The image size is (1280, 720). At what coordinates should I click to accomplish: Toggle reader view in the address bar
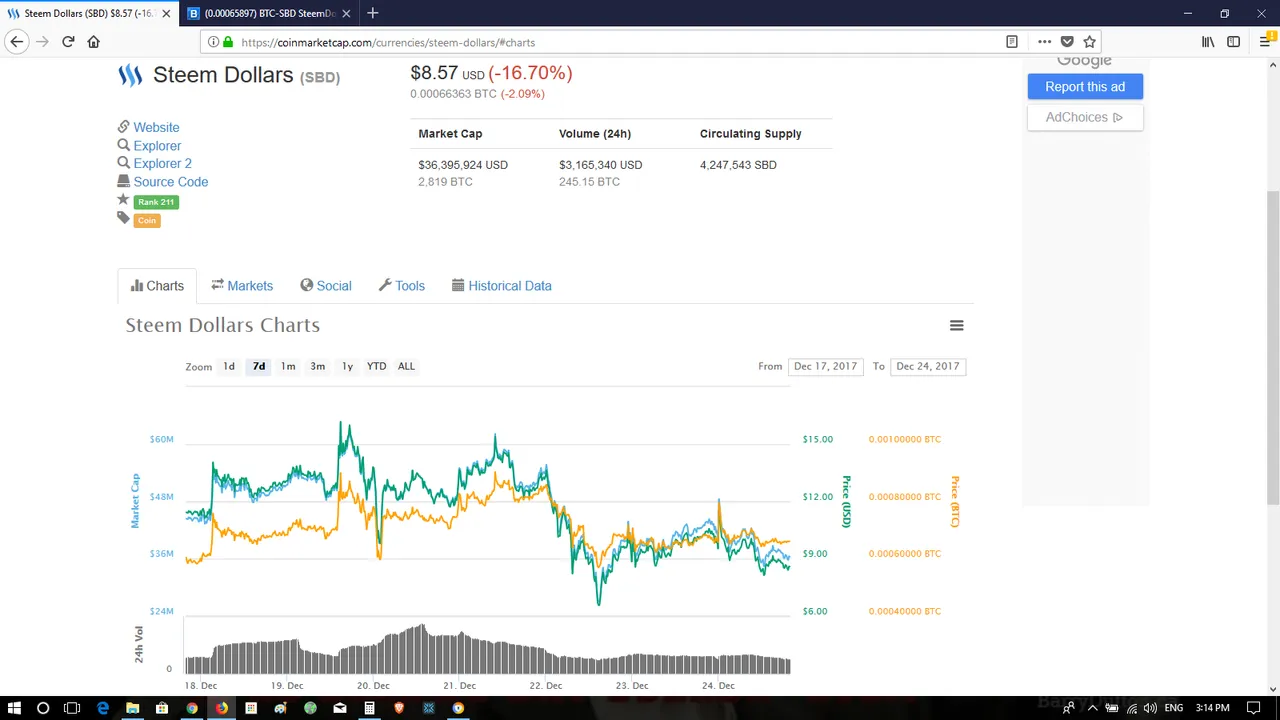pyautogui.click(x=1012, y=42)
